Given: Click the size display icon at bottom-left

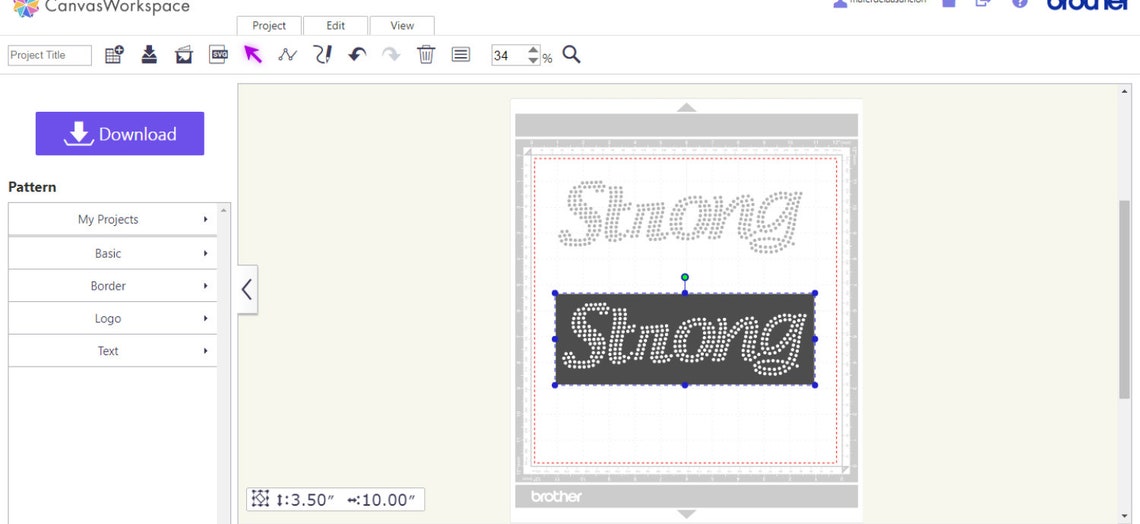Looking at the screenshot, I should tap(260, 499).
